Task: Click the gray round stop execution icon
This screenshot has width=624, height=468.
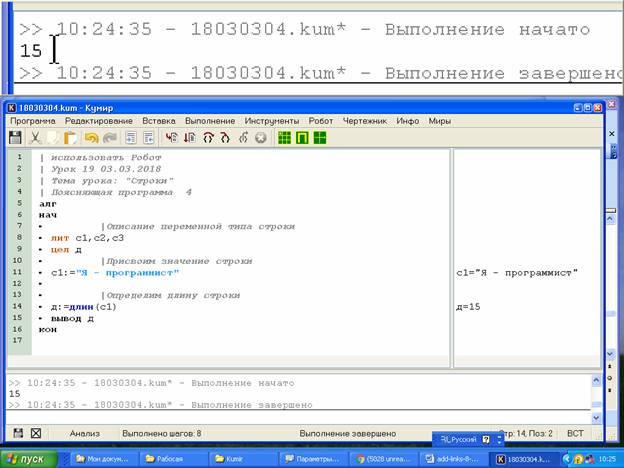Action: (x=261, y=138)
